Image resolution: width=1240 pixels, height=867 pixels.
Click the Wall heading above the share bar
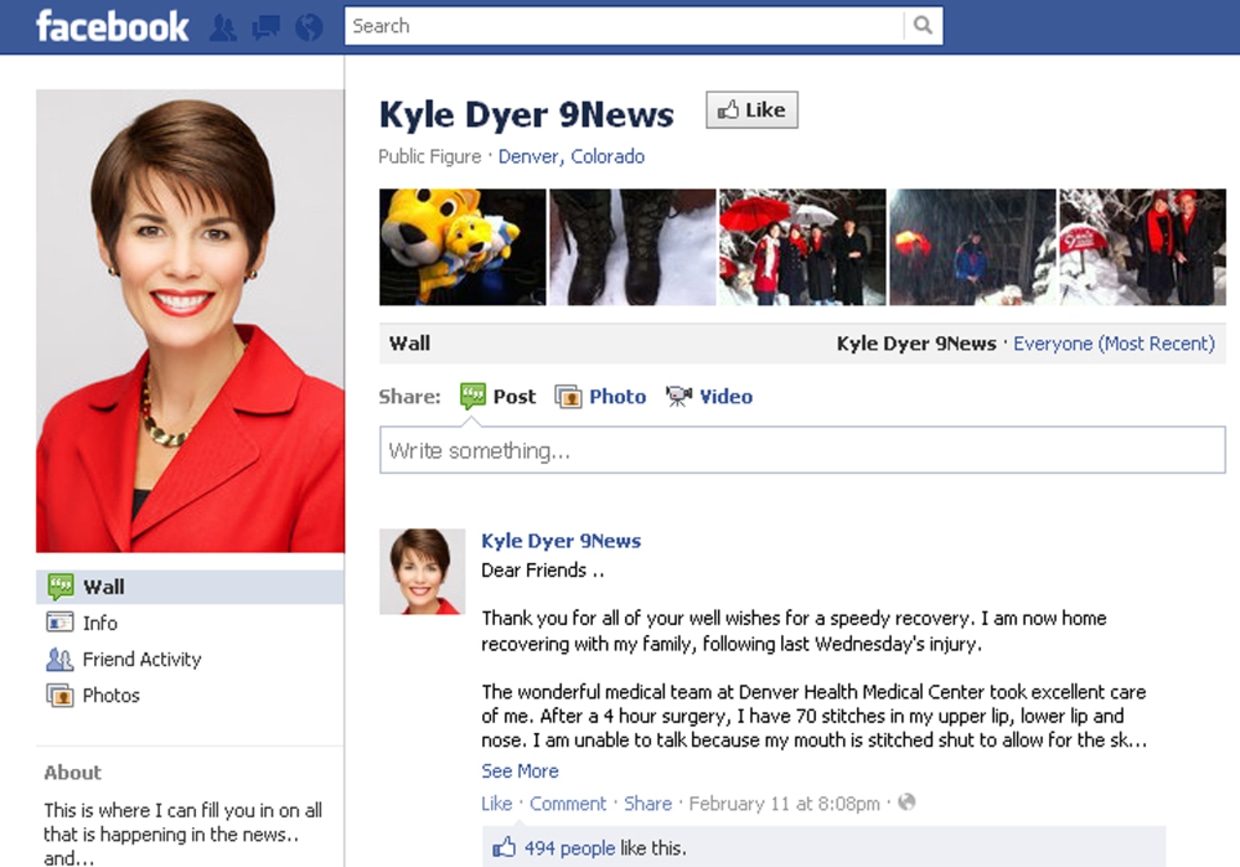tap(410, 343)
